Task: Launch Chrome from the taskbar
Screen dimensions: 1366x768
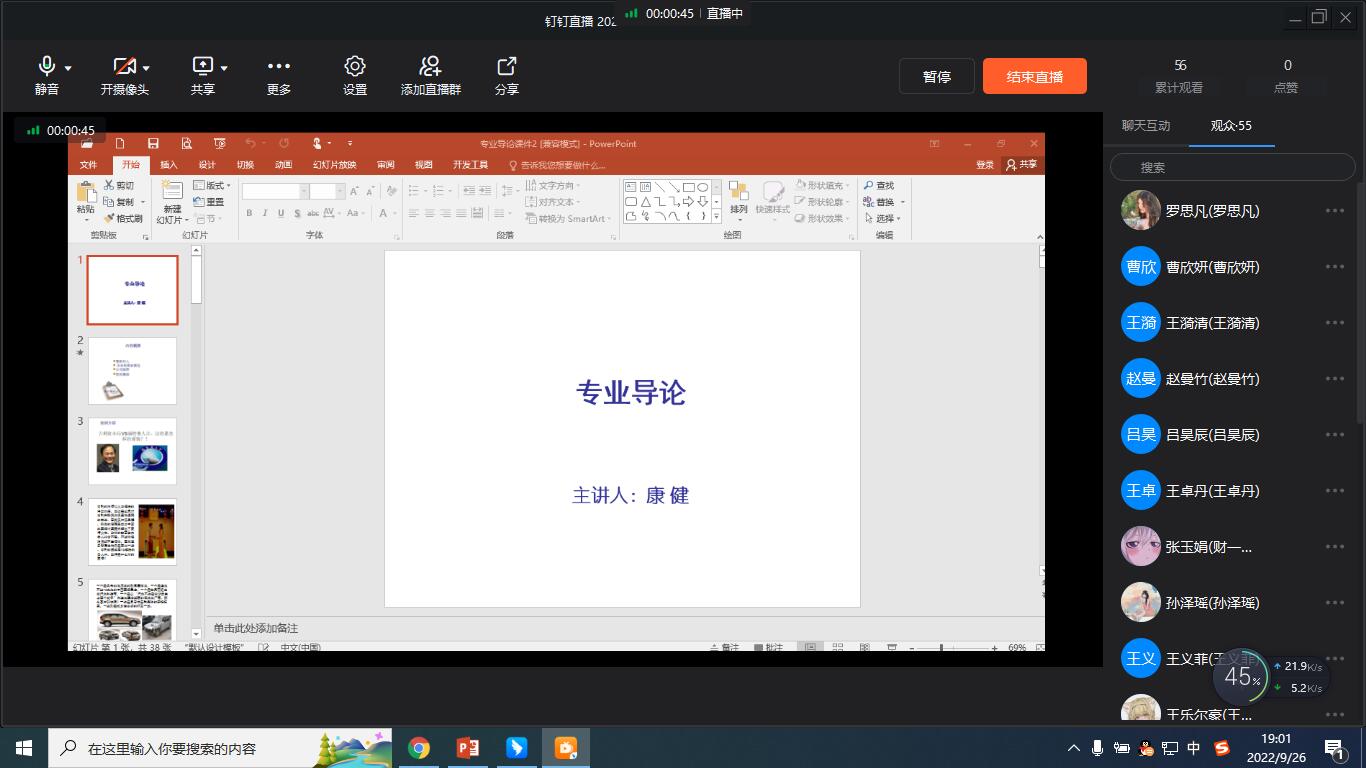Action: point(419,748)
